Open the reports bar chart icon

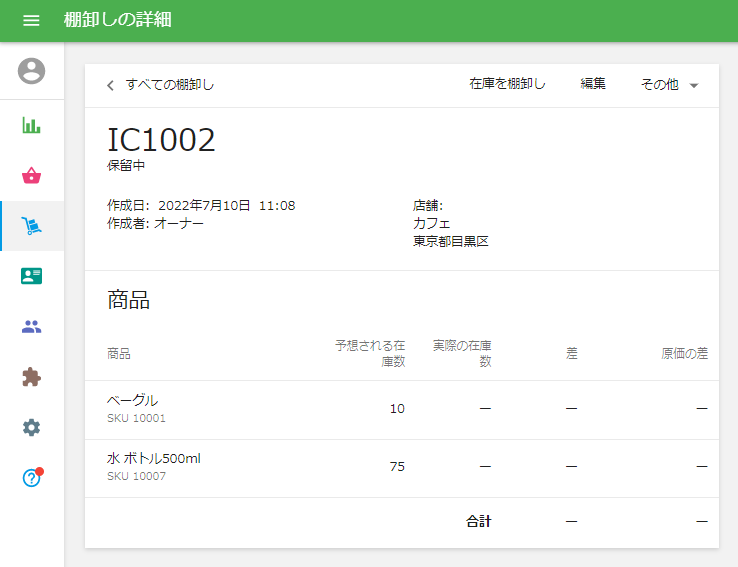point(32,126)
